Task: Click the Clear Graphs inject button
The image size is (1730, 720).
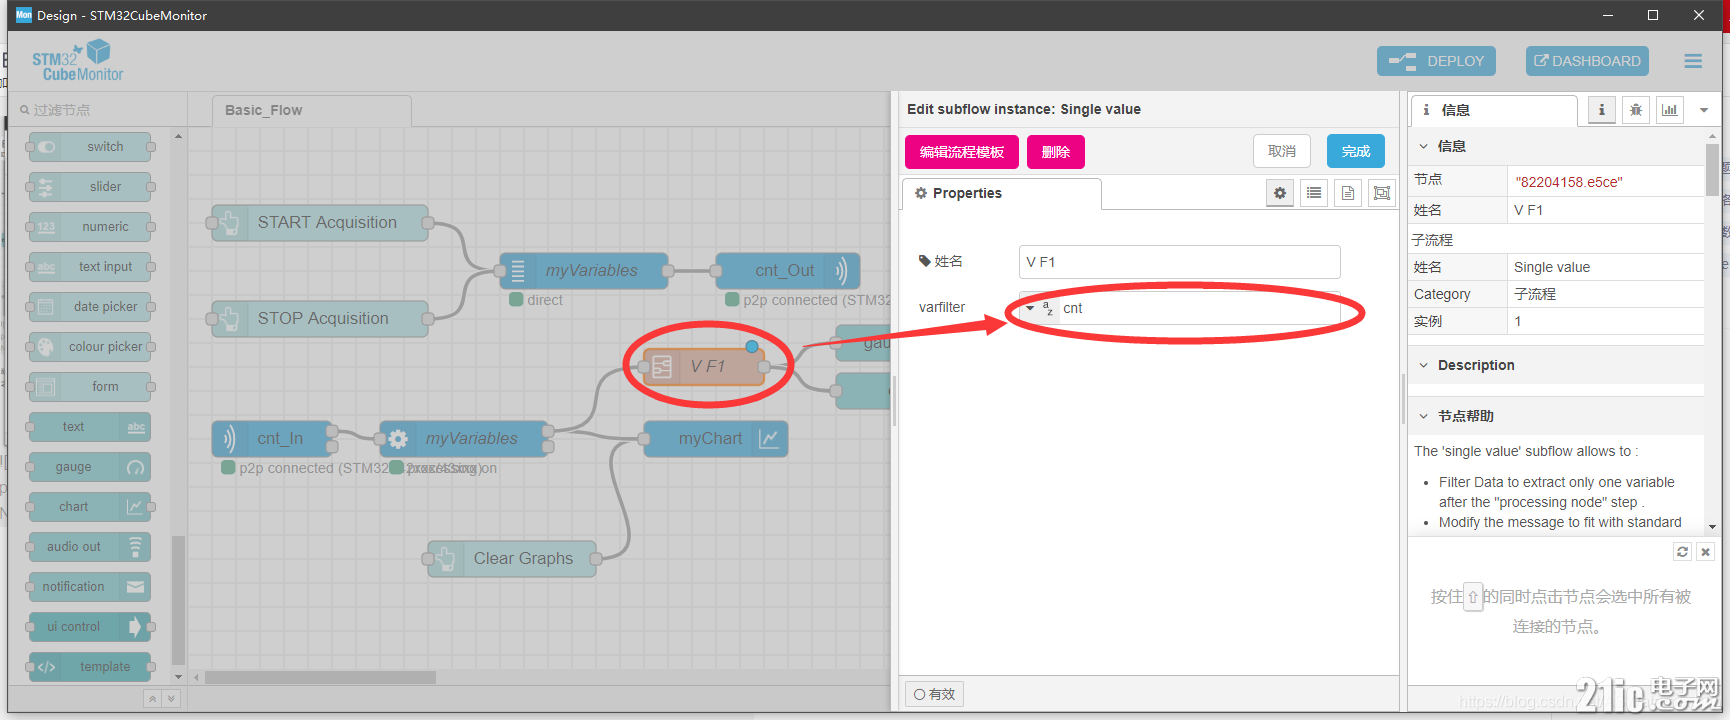Action: tap(446, 559)
